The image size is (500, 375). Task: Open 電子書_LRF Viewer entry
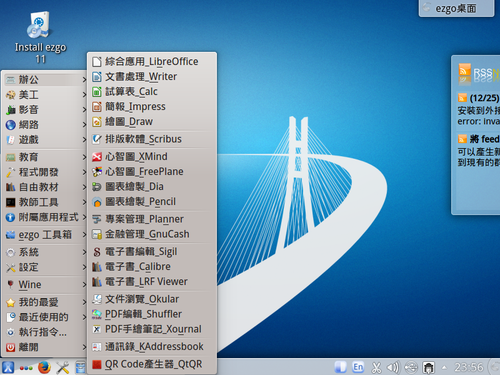coord(152,282)
